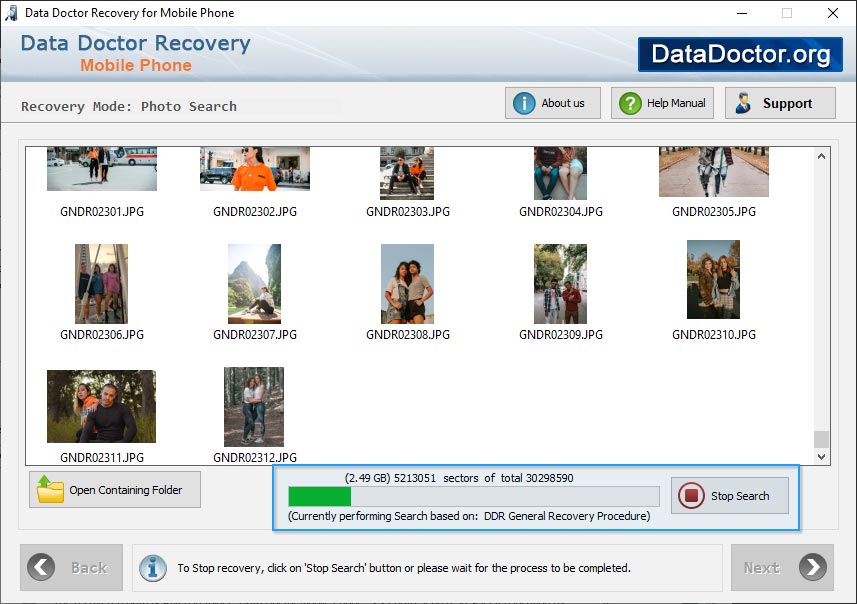Click the scroll down arrow of the photo list

[x=821, y=456]
